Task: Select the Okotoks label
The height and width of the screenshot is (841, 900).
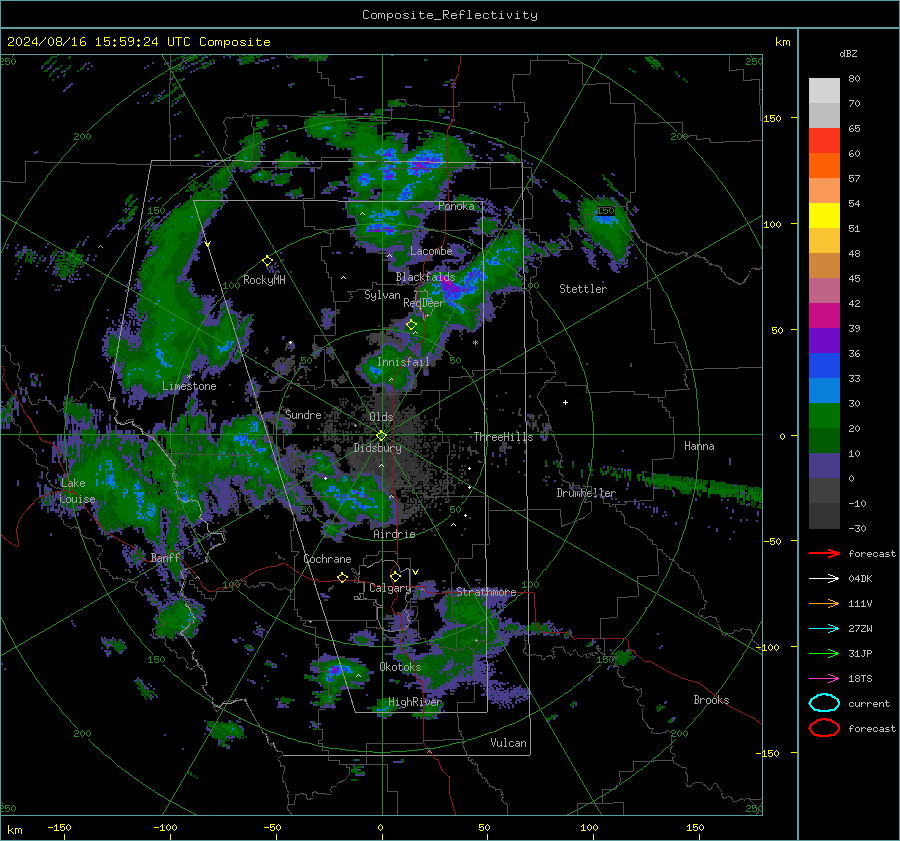Action: click(400, 667)
